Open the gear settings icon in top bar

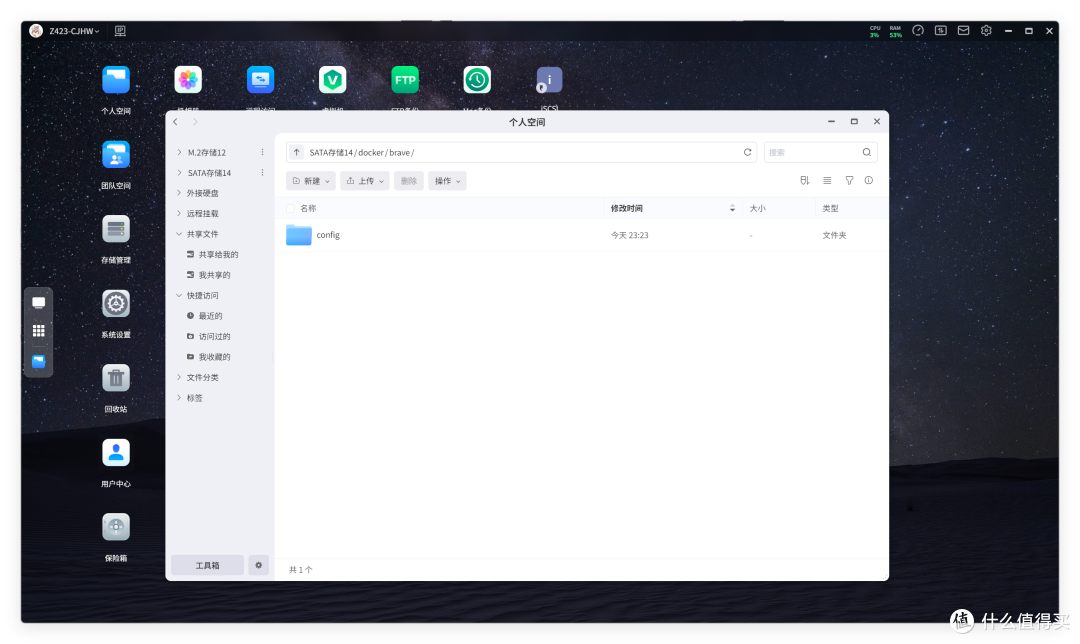click(x=986, y=31)
